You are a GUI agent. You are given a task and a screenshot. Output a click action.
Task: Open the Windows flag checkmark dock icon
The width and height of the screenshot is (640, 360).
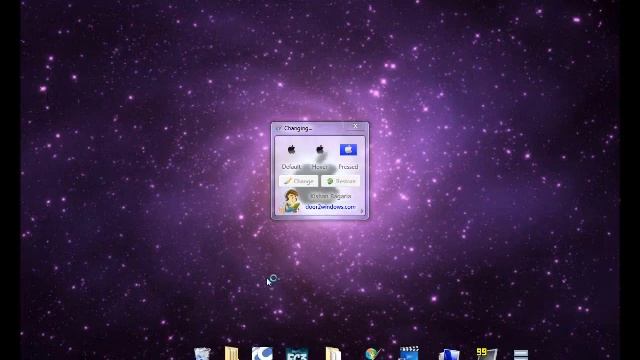[x=373, y=354]
